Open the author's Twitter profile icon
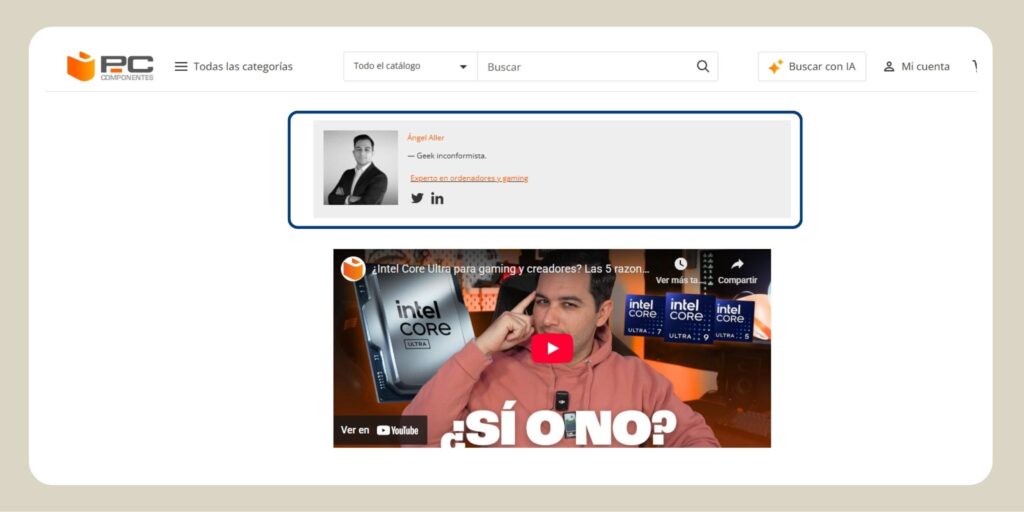Screen dimensions: 1024x512 417,198
